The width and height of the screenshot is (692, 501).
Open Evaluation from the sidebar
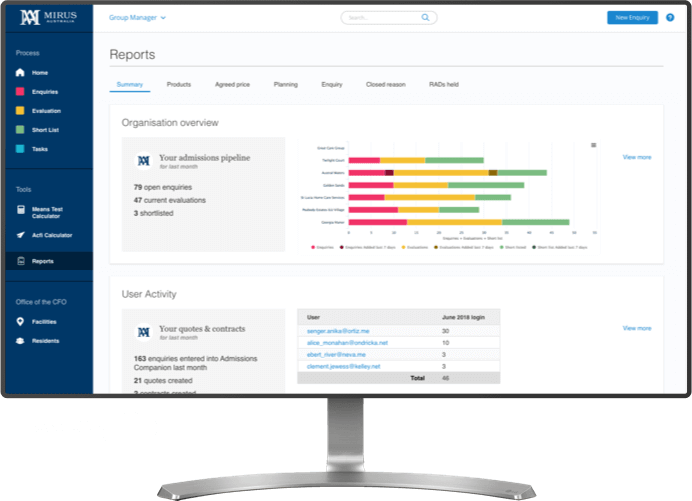click(x=46, y=111)
